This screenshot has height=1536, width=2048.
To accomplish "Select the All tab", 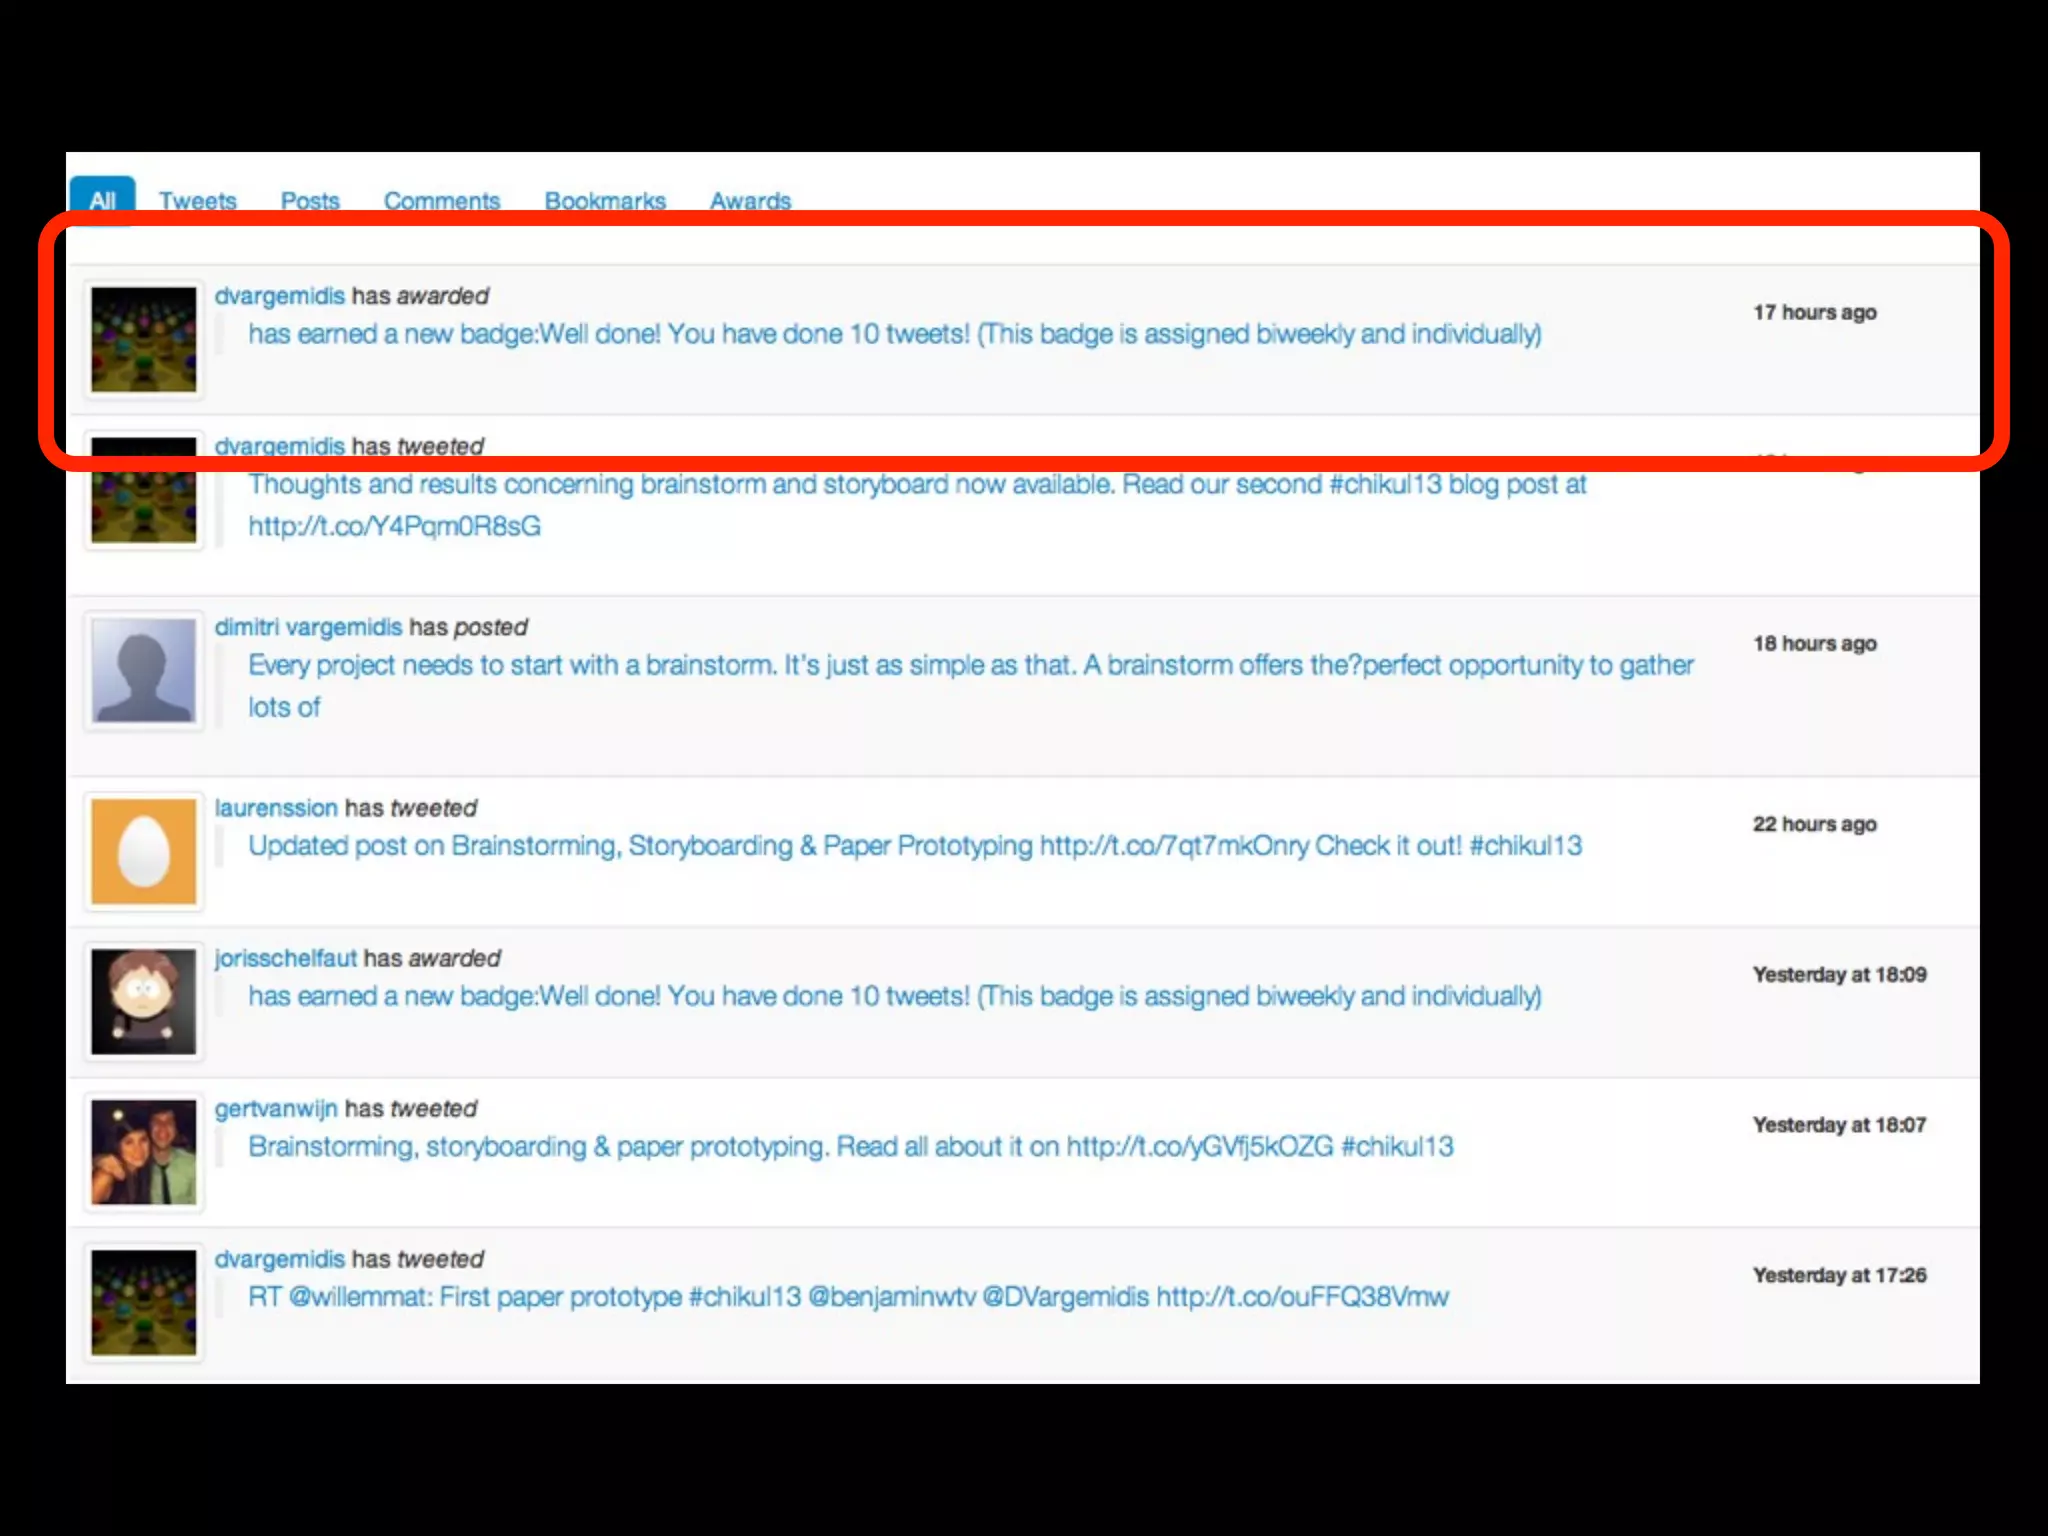I will pos(102,200).
